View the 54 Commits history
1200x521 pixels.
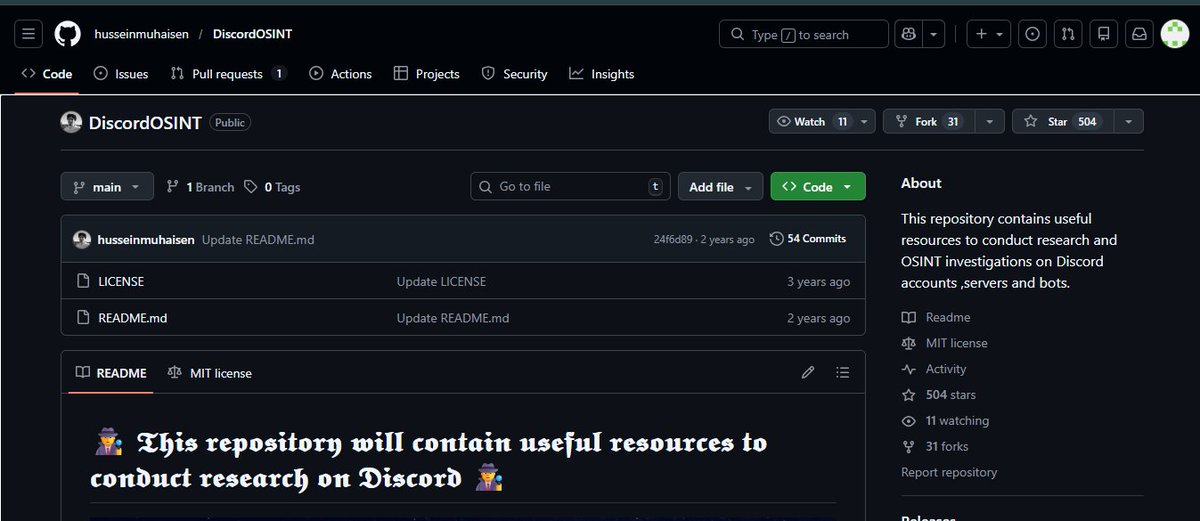tap(808, 239)
